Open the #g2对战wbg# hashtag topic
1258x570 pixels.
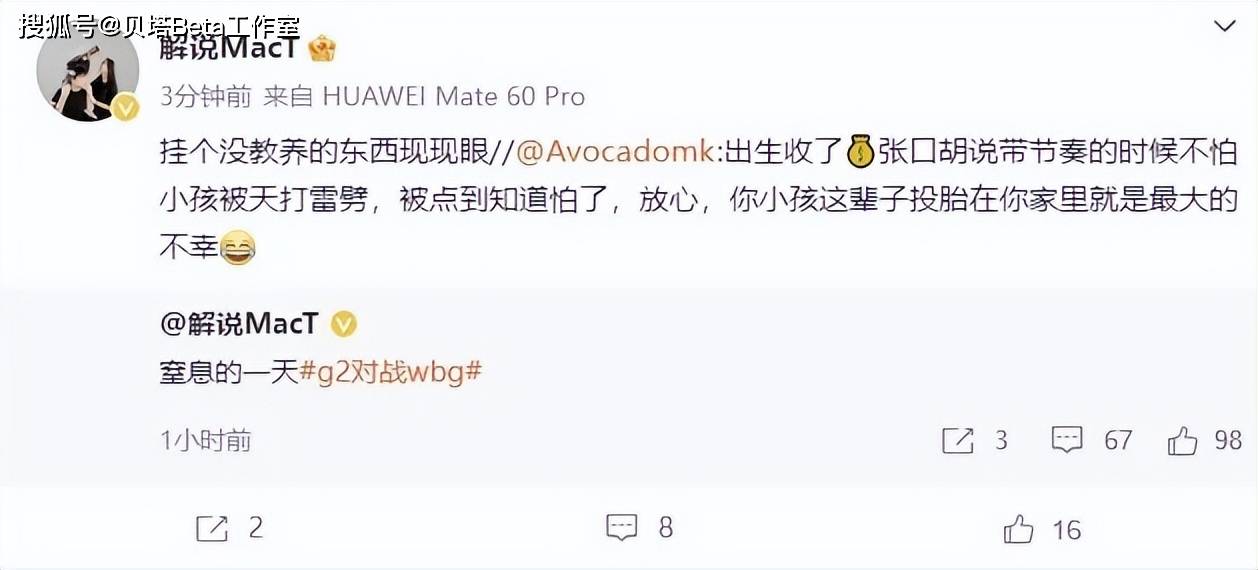392,372
